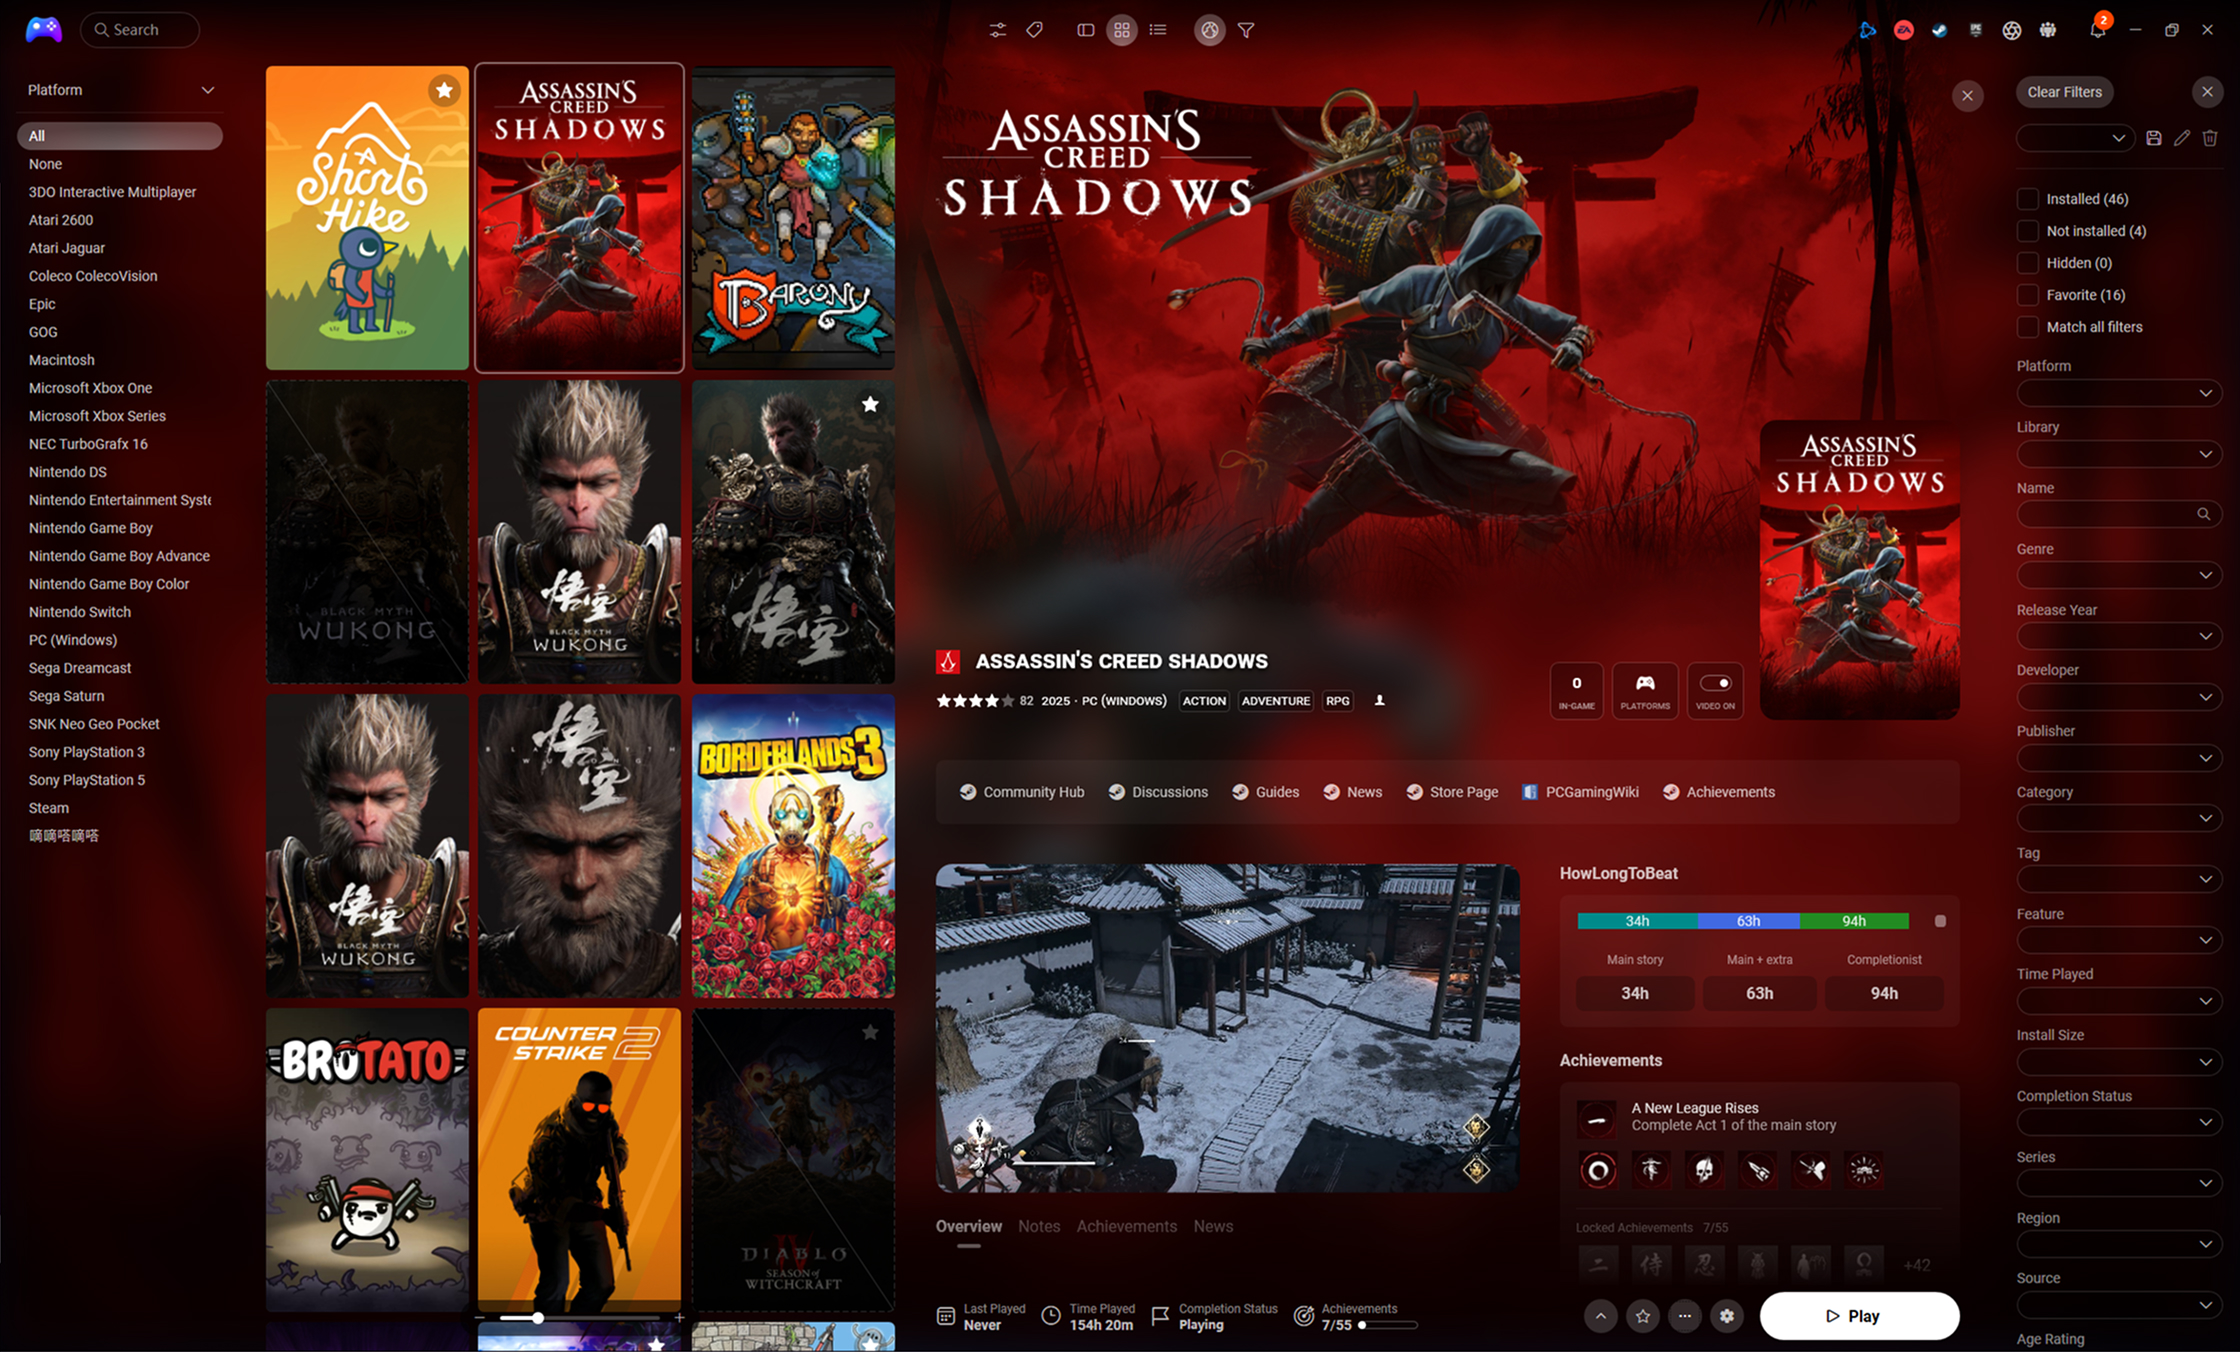Image resolution: width=2240 pixels, height=1352 pixels.
Task: Favorite game with star button beside Play
Action: (x=1643, y=1316)
